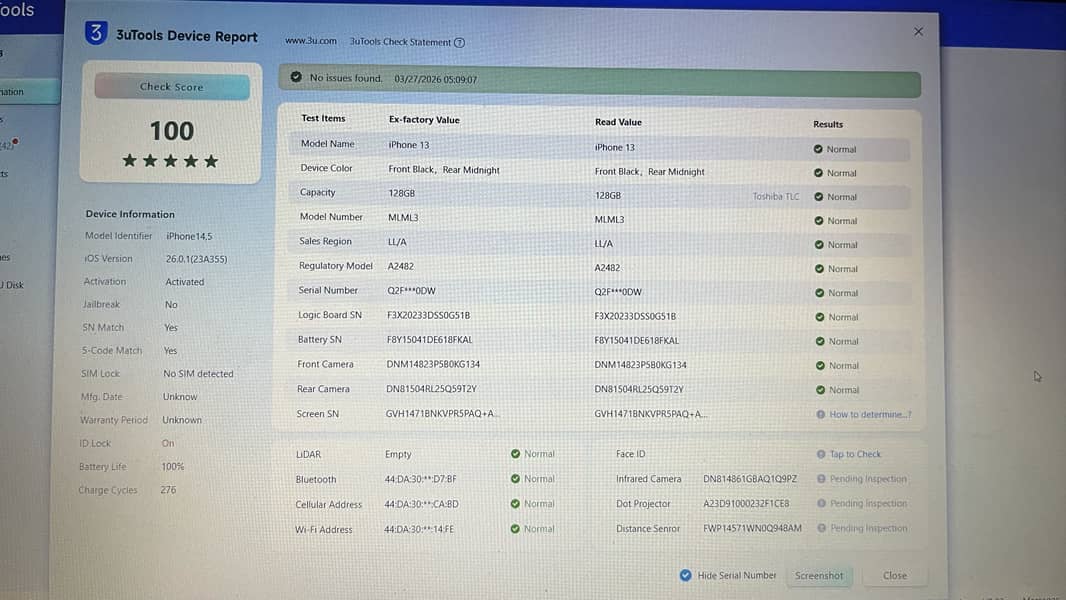The width and height of the screenshot is (1066, 600).
Task: Click Normal check icon in Capacity row
Action: point(819,196)
